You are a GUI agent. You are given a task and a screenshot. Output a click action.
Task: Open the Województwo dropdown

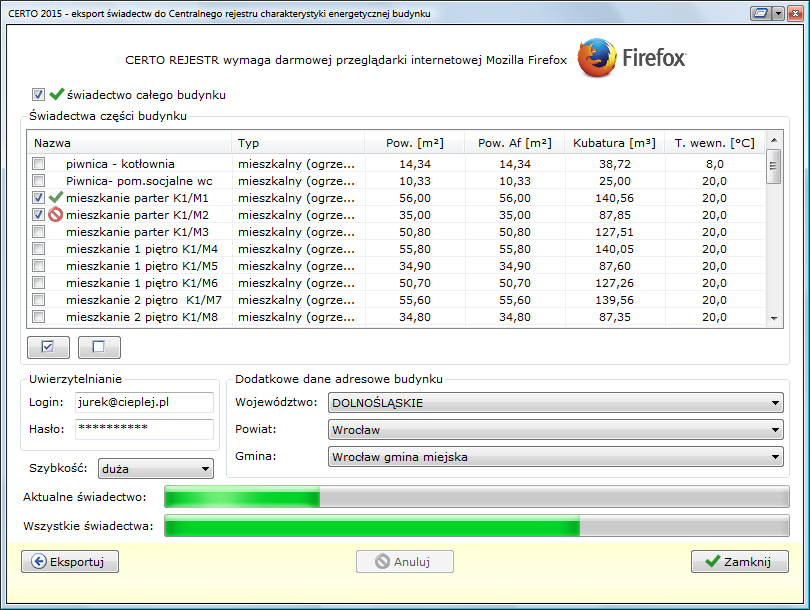pos(555,403)
